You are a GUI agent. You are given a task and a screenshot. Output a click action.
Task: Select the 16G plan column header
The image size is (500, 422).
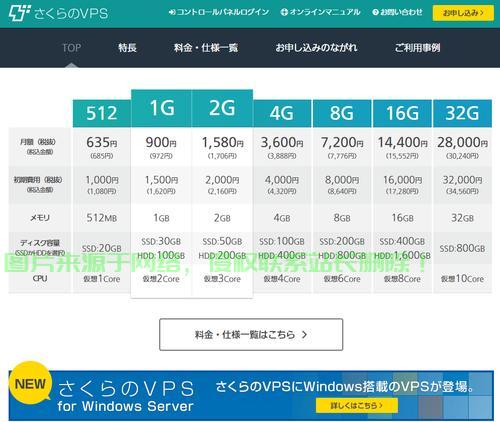402,113
